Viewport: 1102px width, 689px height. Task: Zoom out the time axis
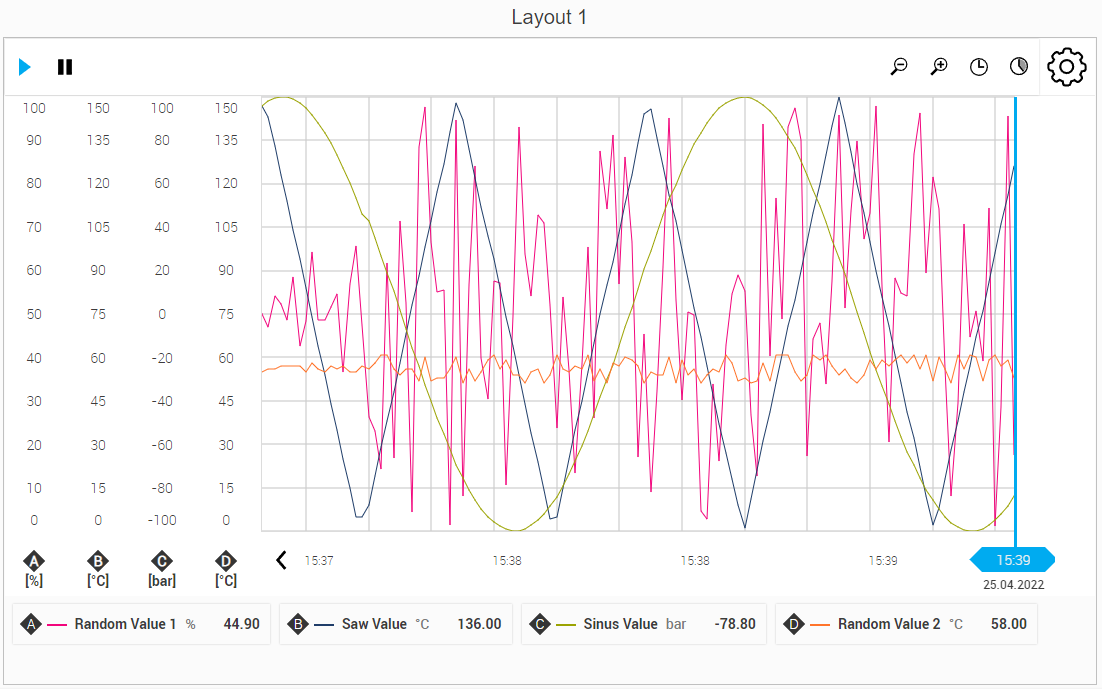tap(899, 67)
